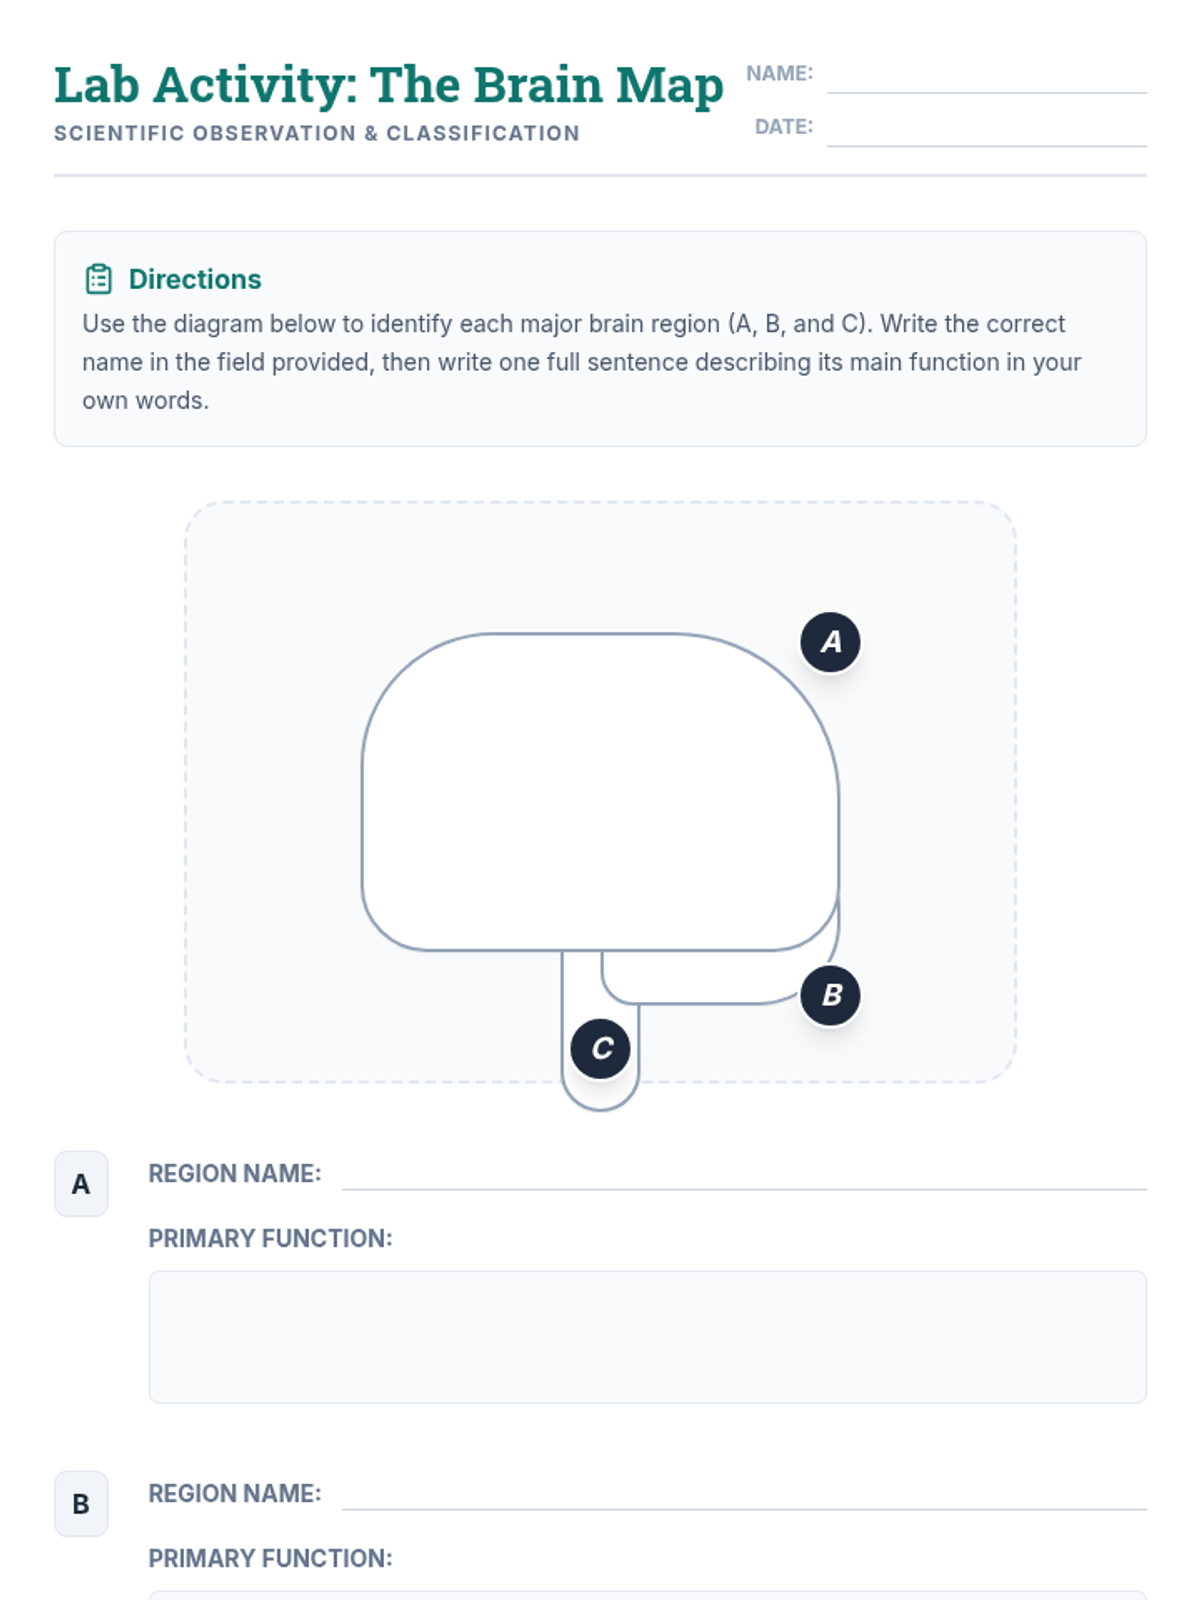Click the large cerebrum shape in diagram

pyautogui.click(x=600, y=792)
